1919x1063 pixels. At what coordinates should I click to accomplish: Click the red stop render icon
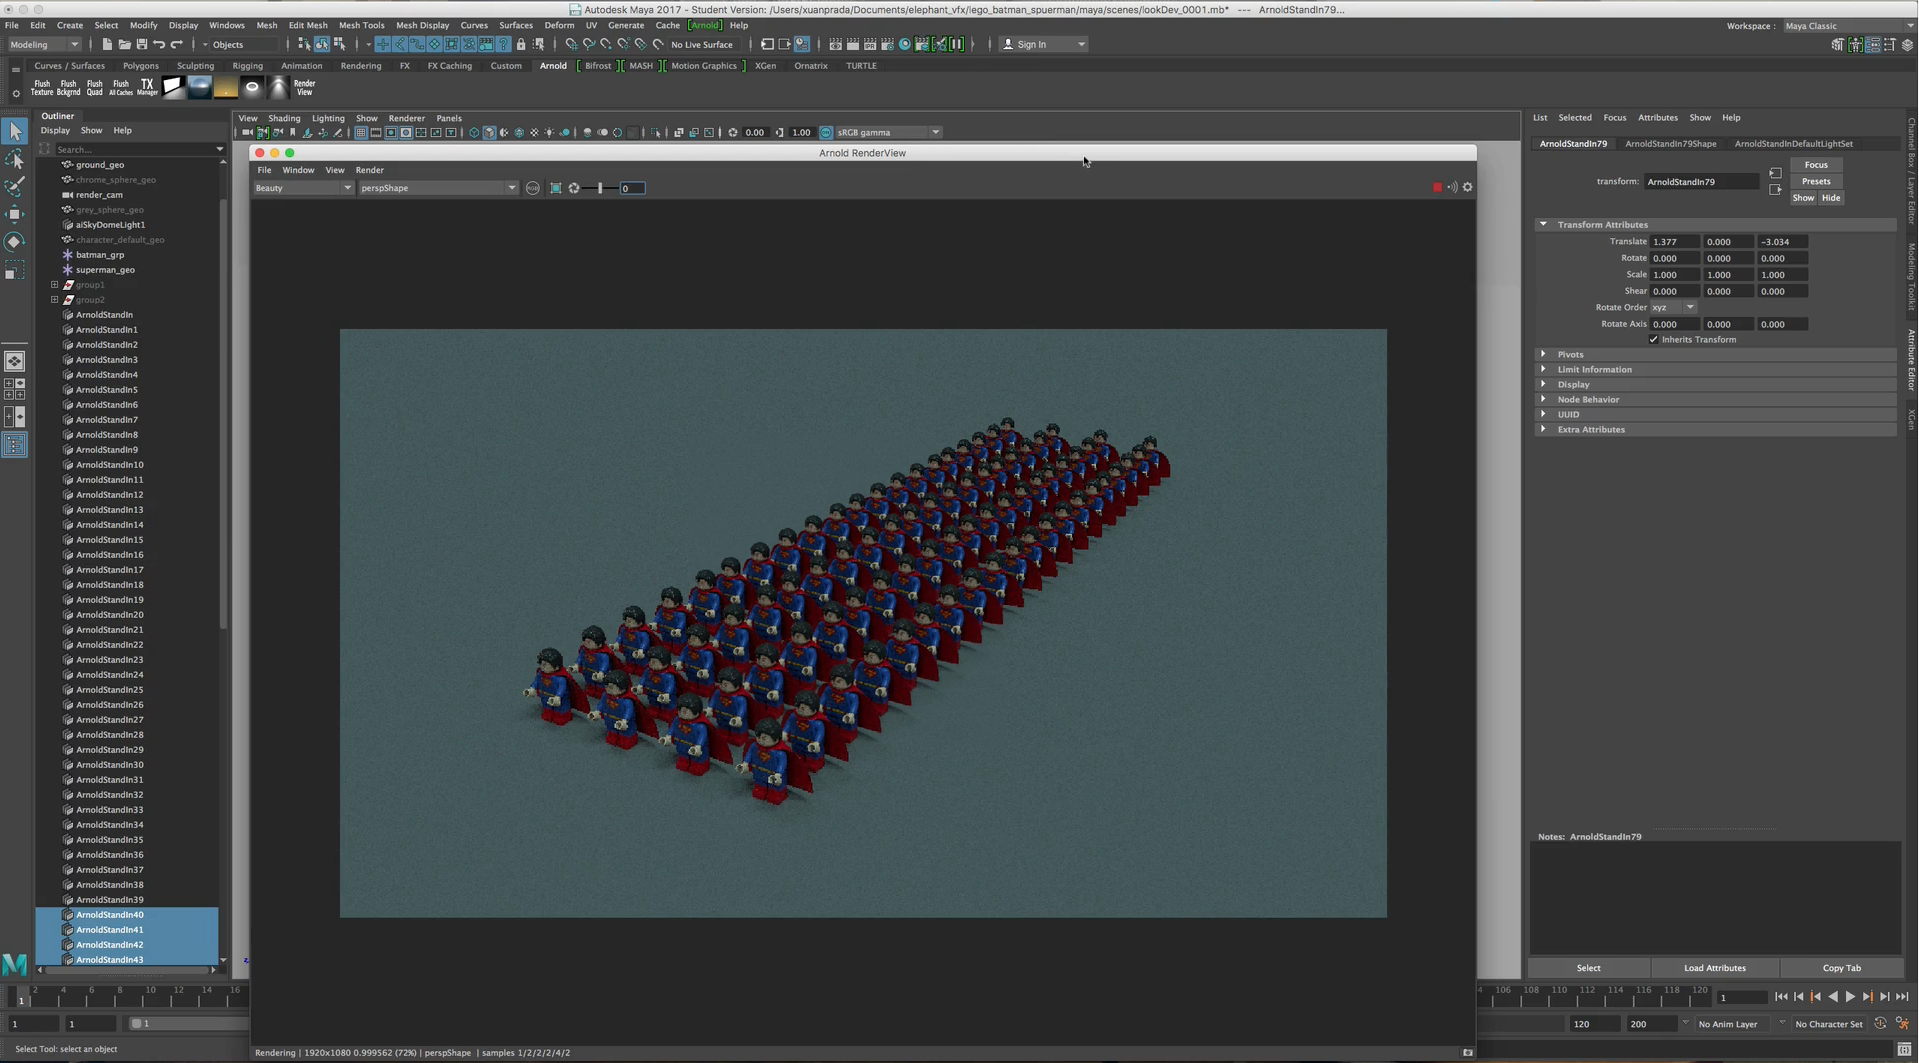[x=1437, y=188]
